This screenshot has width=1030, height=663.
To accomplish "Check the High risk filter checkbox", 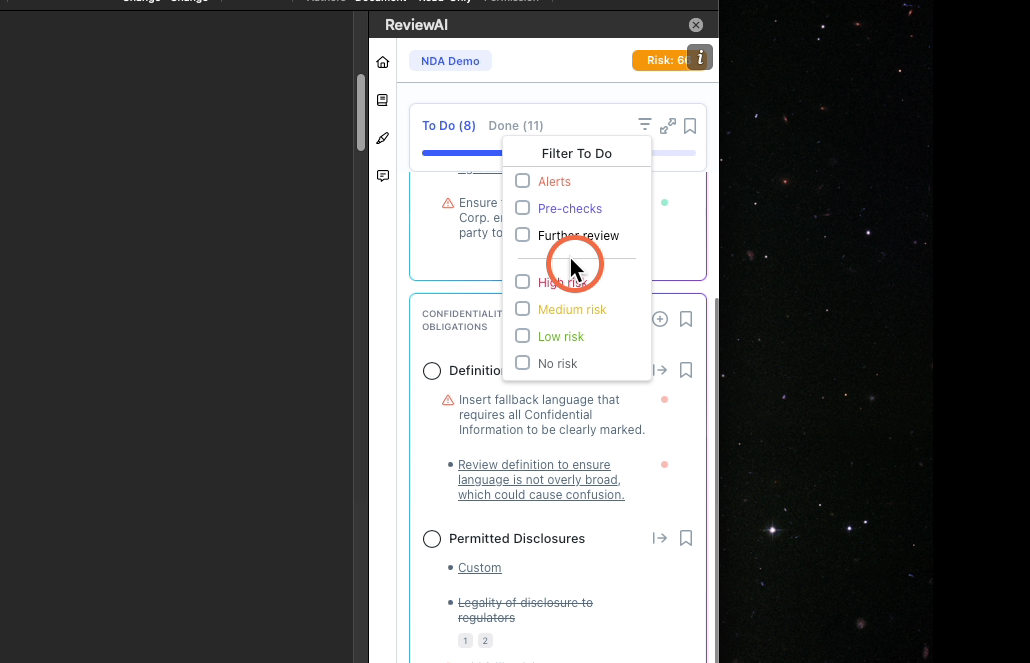I will pyautogui.click(x=522, y=282).
